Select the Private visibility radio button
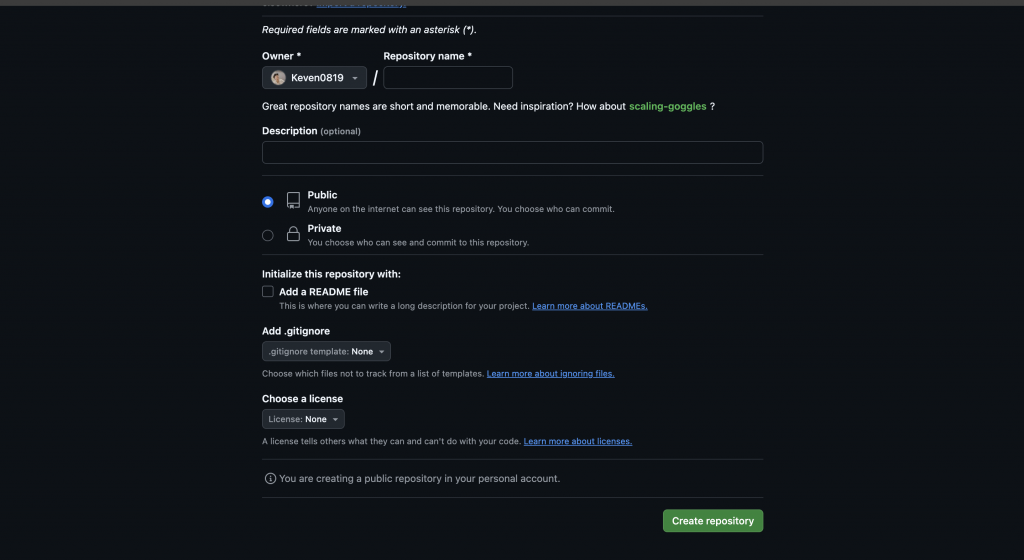This screenshot has width=1024, height=560. (x=268, y=236)
